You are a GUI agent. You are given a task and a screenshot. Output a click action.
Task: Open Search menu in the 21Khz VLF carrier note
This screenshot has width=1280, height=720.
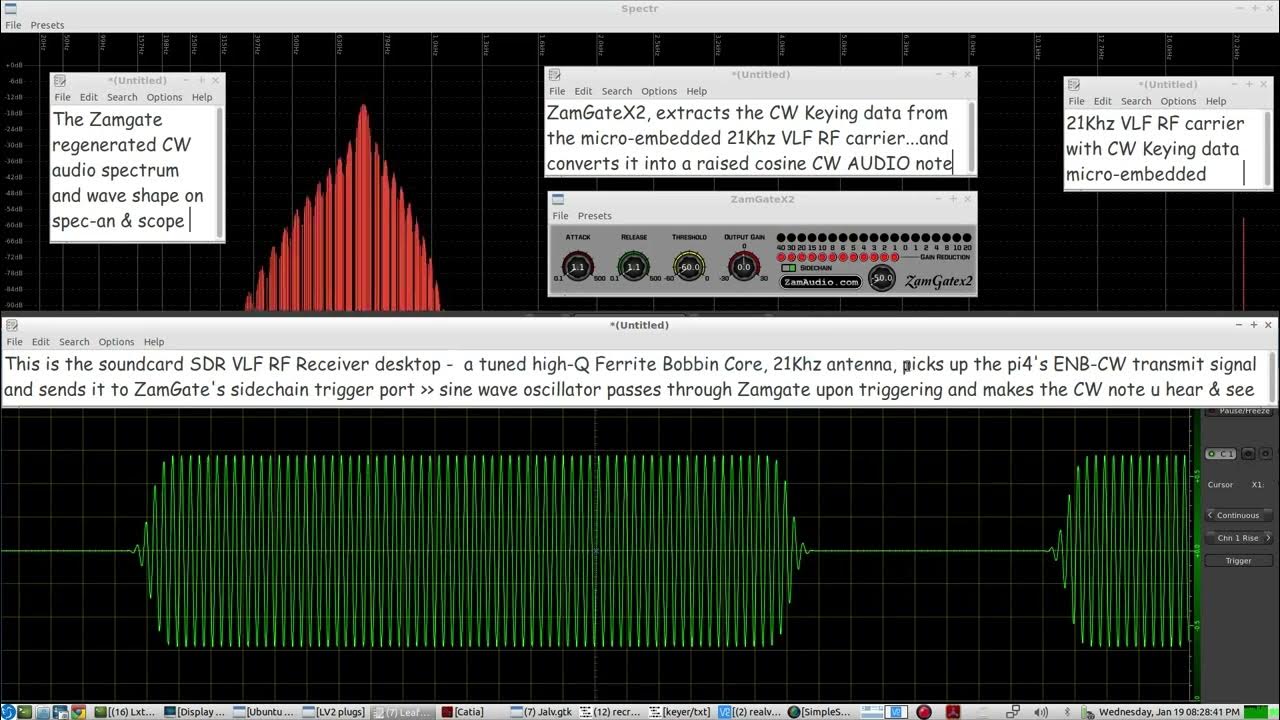point(1136,101)
